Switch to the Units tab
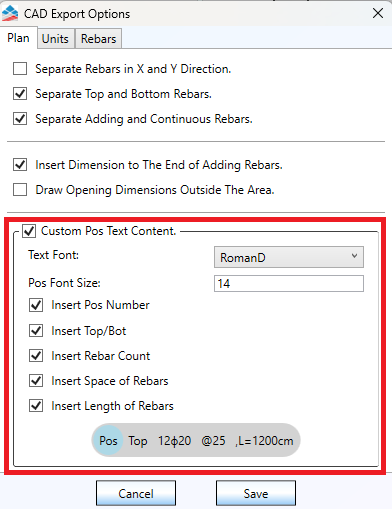This screenshot has height=509, width=392. click(55, 39)
